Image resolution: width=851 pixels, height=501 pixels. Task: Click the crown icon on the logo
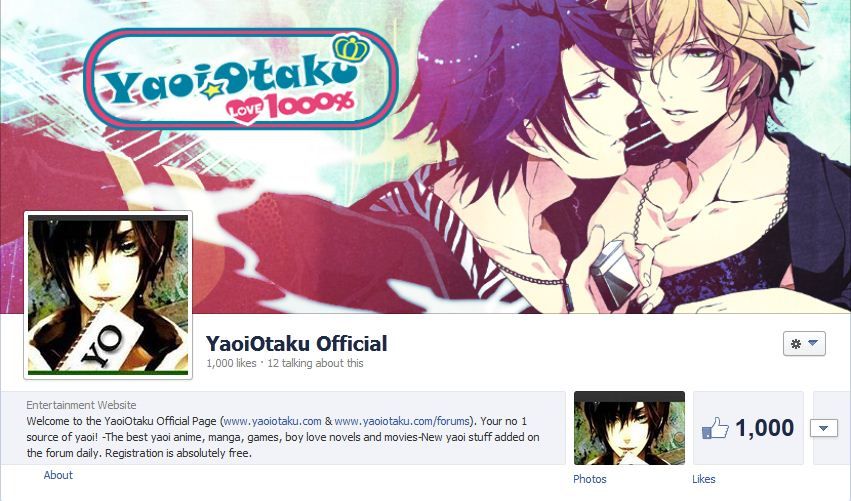click(351, 49)
